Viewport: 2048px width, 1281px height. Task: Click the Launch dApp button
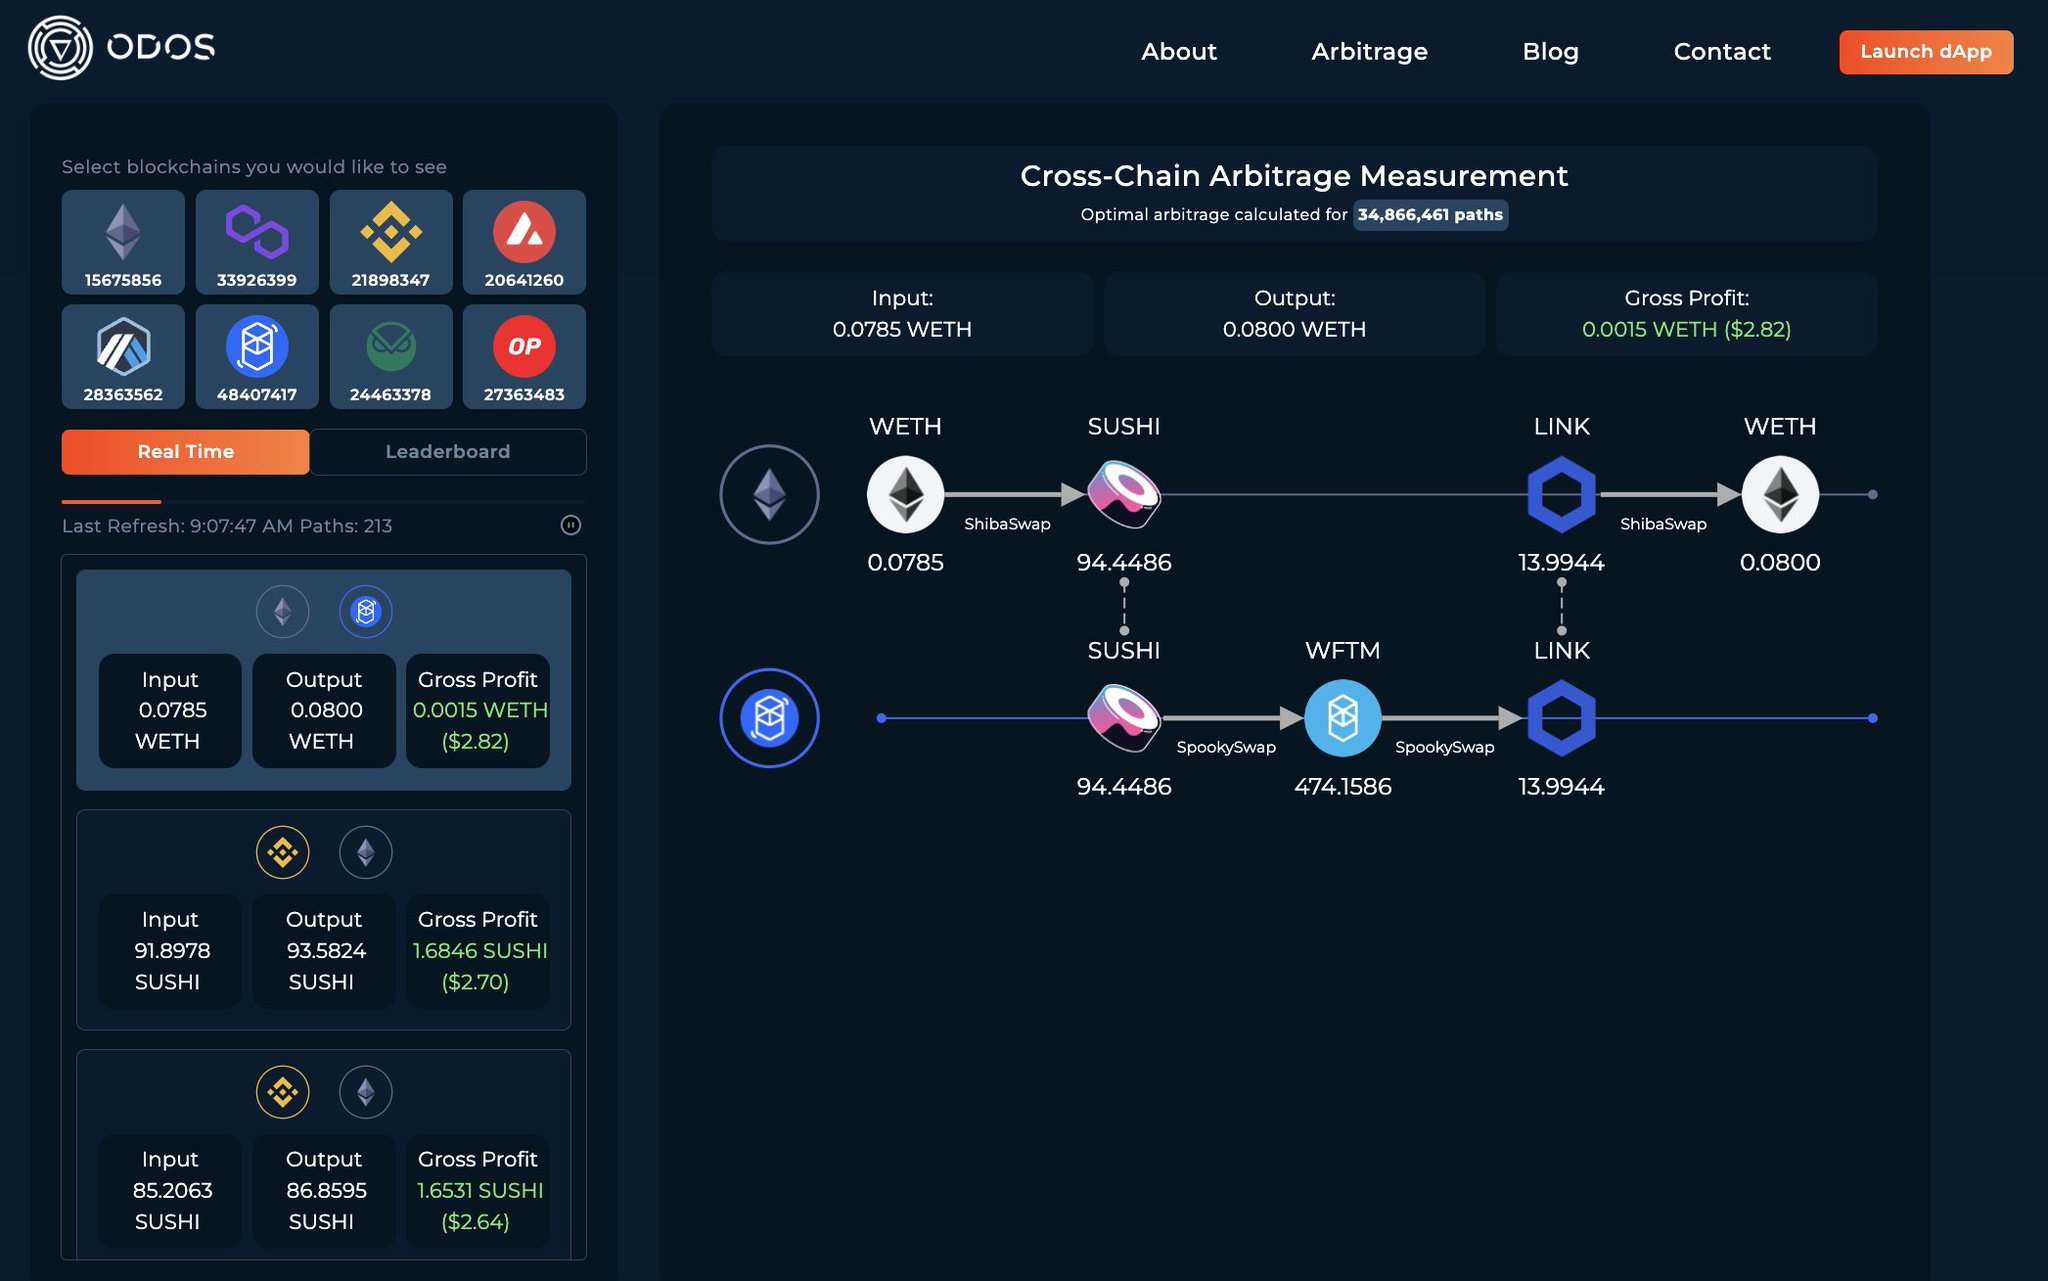(x=1925, y=52)
